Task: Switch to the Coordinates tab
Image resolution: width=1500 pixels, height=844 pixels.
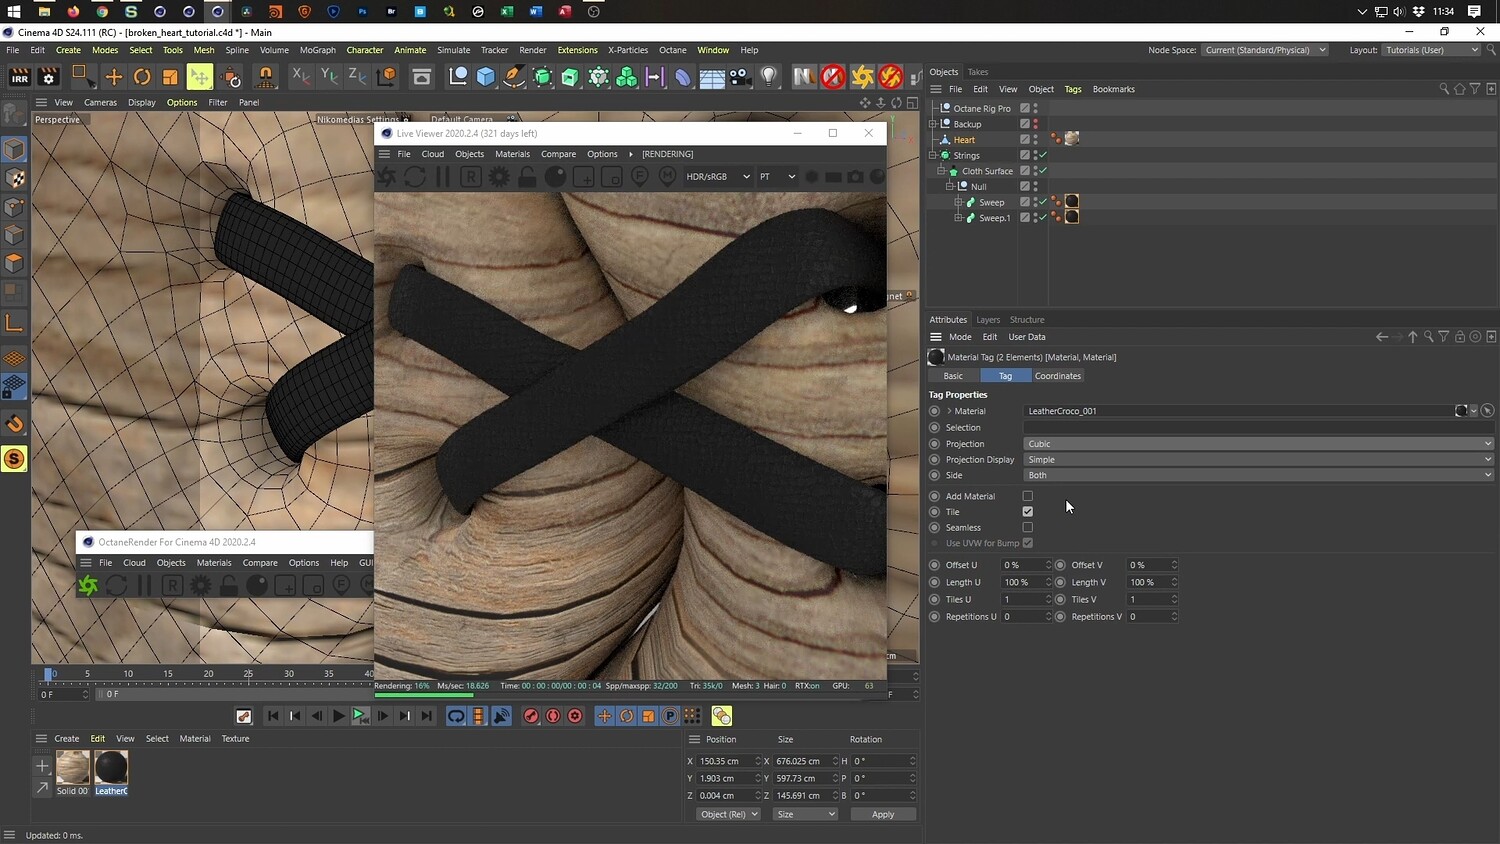Action: [1057, 376]
